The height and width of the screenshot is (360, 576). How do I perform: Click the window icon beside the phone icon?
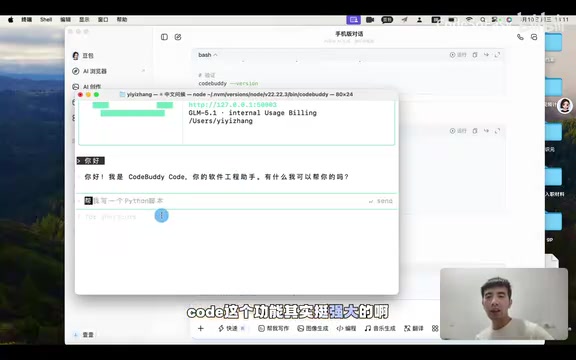(x=534, y=37)
